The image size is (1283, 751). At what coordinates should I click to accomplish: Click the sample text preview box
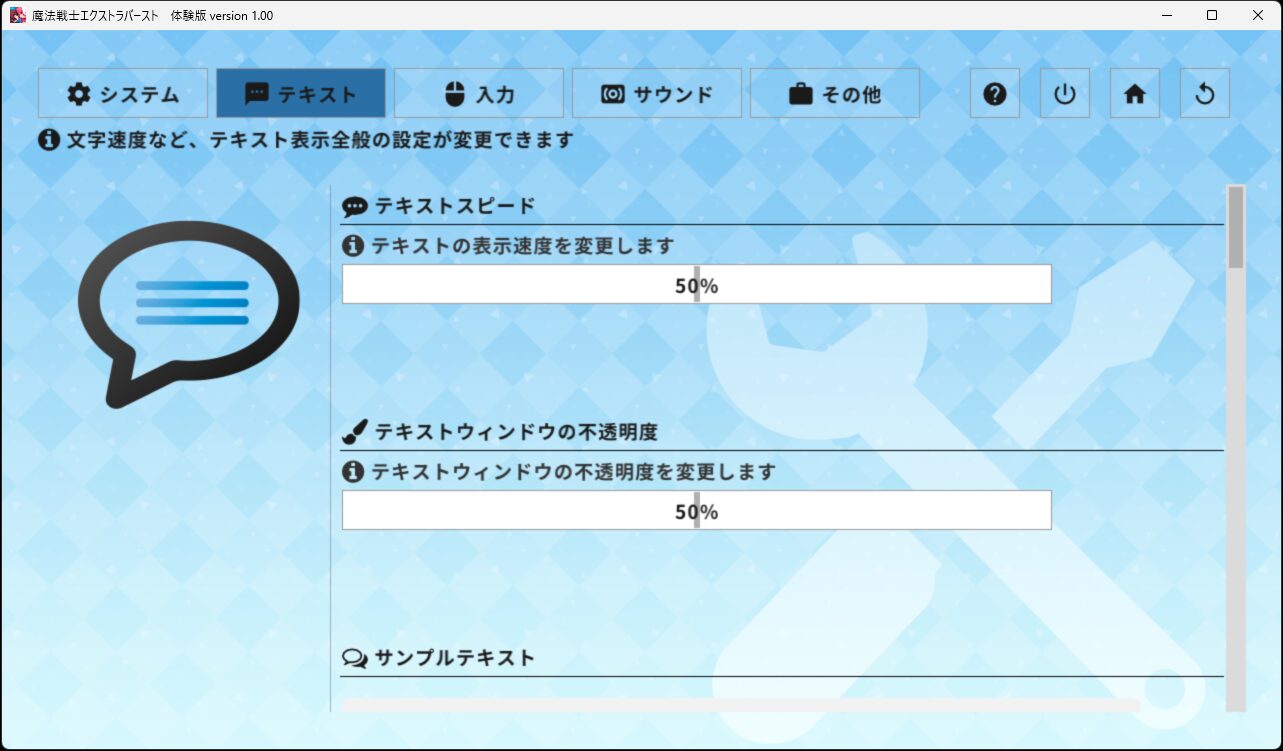coord(741,705)
